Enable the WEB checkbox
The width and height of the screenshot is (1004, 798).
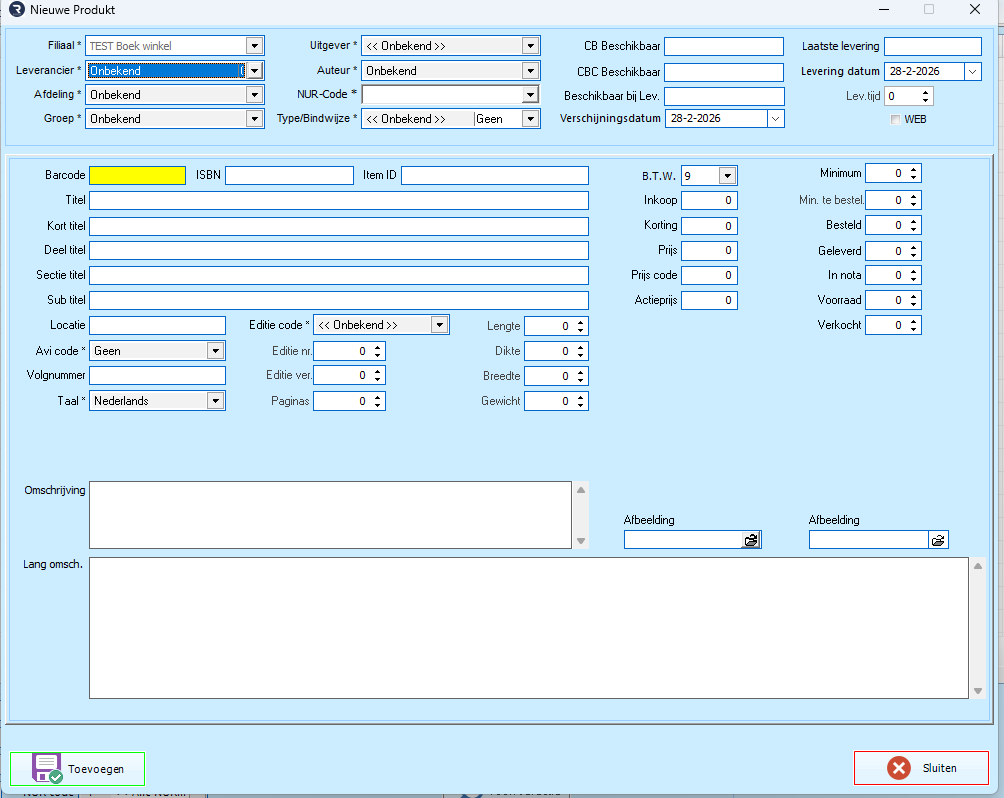pyautogui.click(x=896, y=119)
